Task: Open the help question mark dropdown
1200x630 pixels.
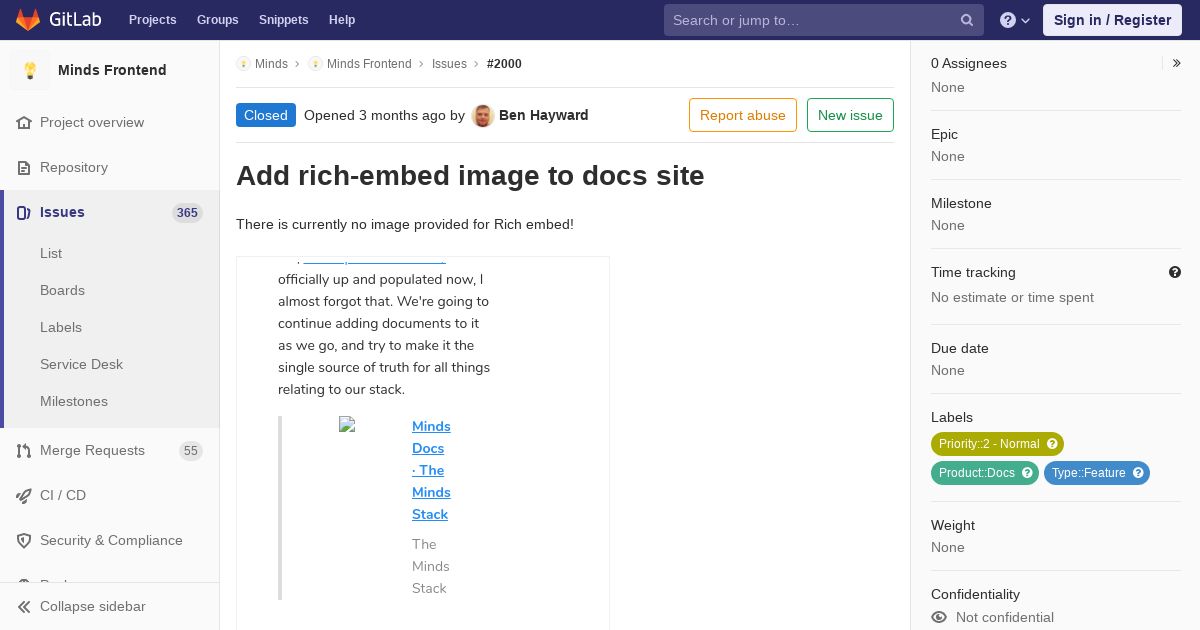Action: (x=1015, y=20)
